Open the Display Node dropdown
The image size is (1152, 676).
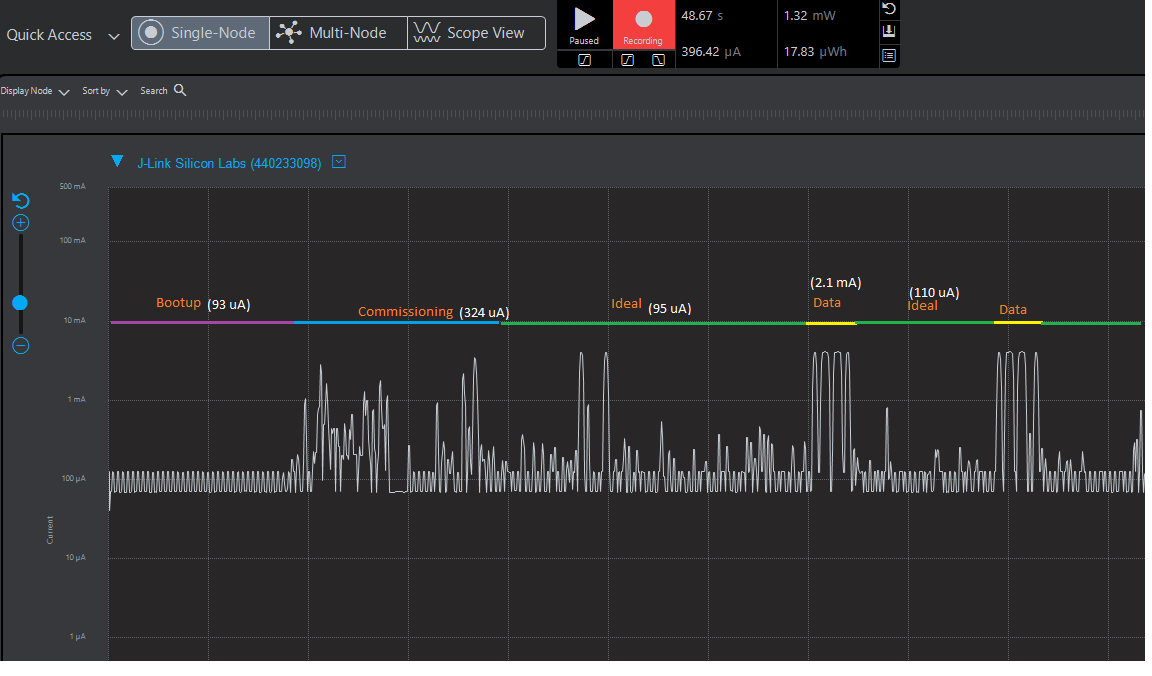pyautogui.click(x=35, y=90)
